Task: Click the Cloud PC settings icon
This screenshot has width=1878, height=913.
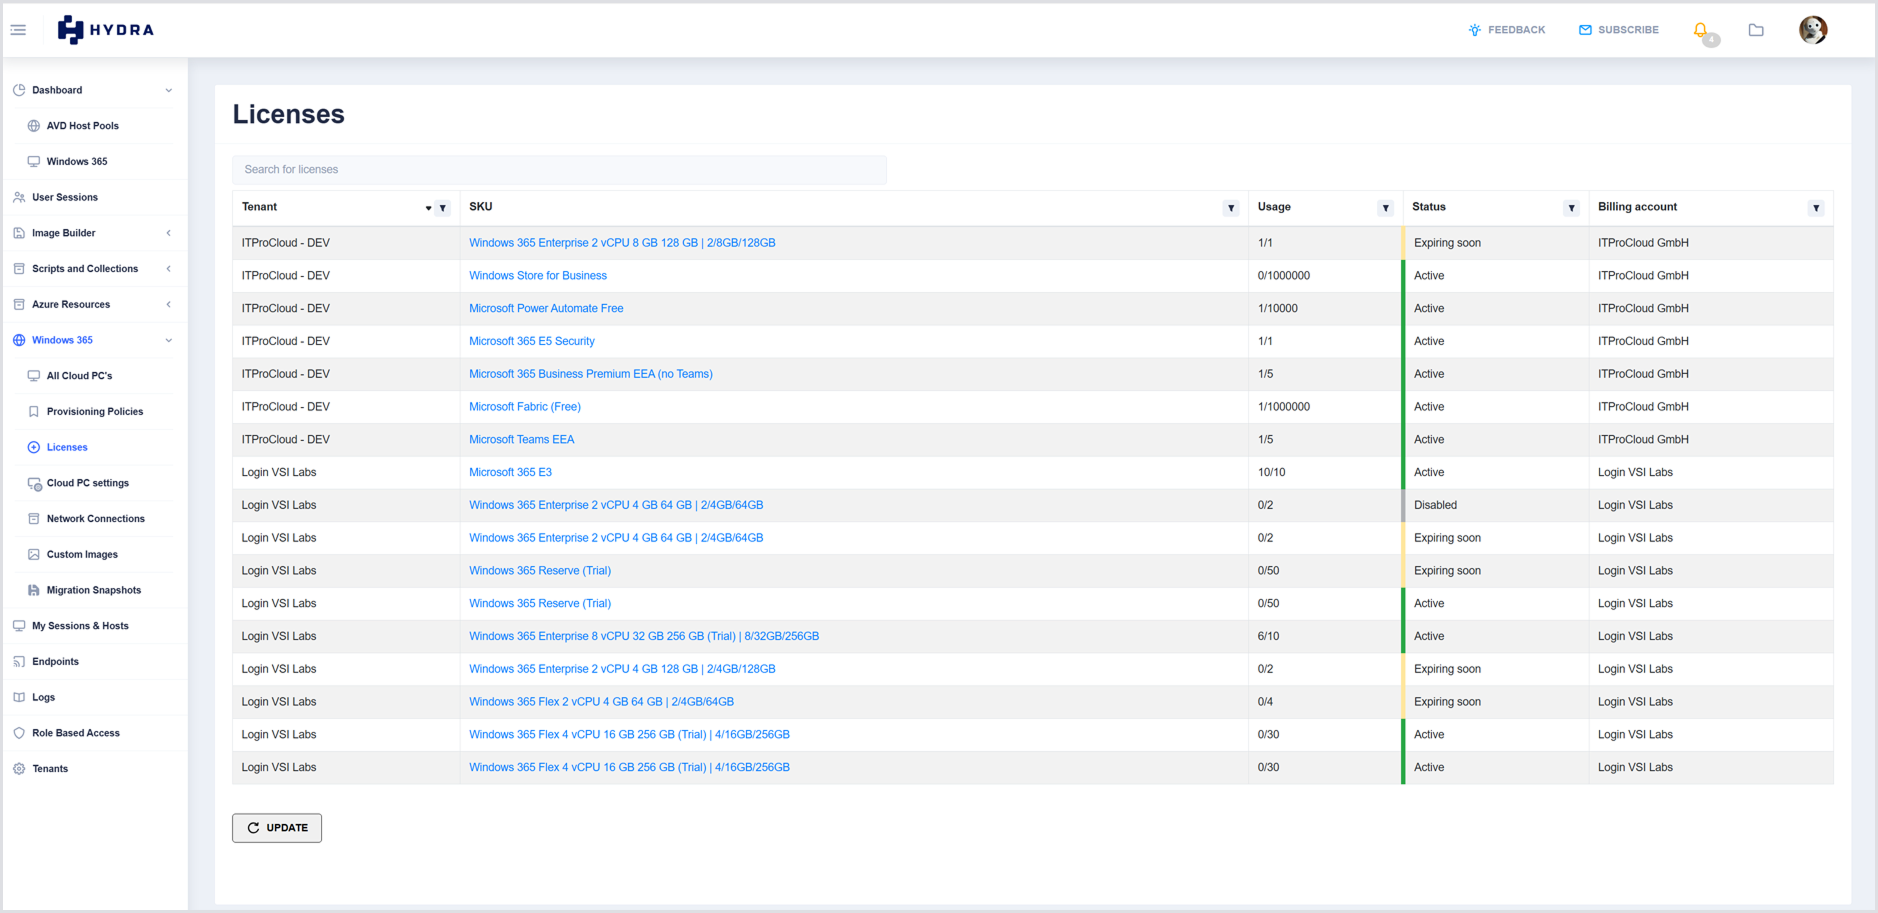Action: (34, 484)
